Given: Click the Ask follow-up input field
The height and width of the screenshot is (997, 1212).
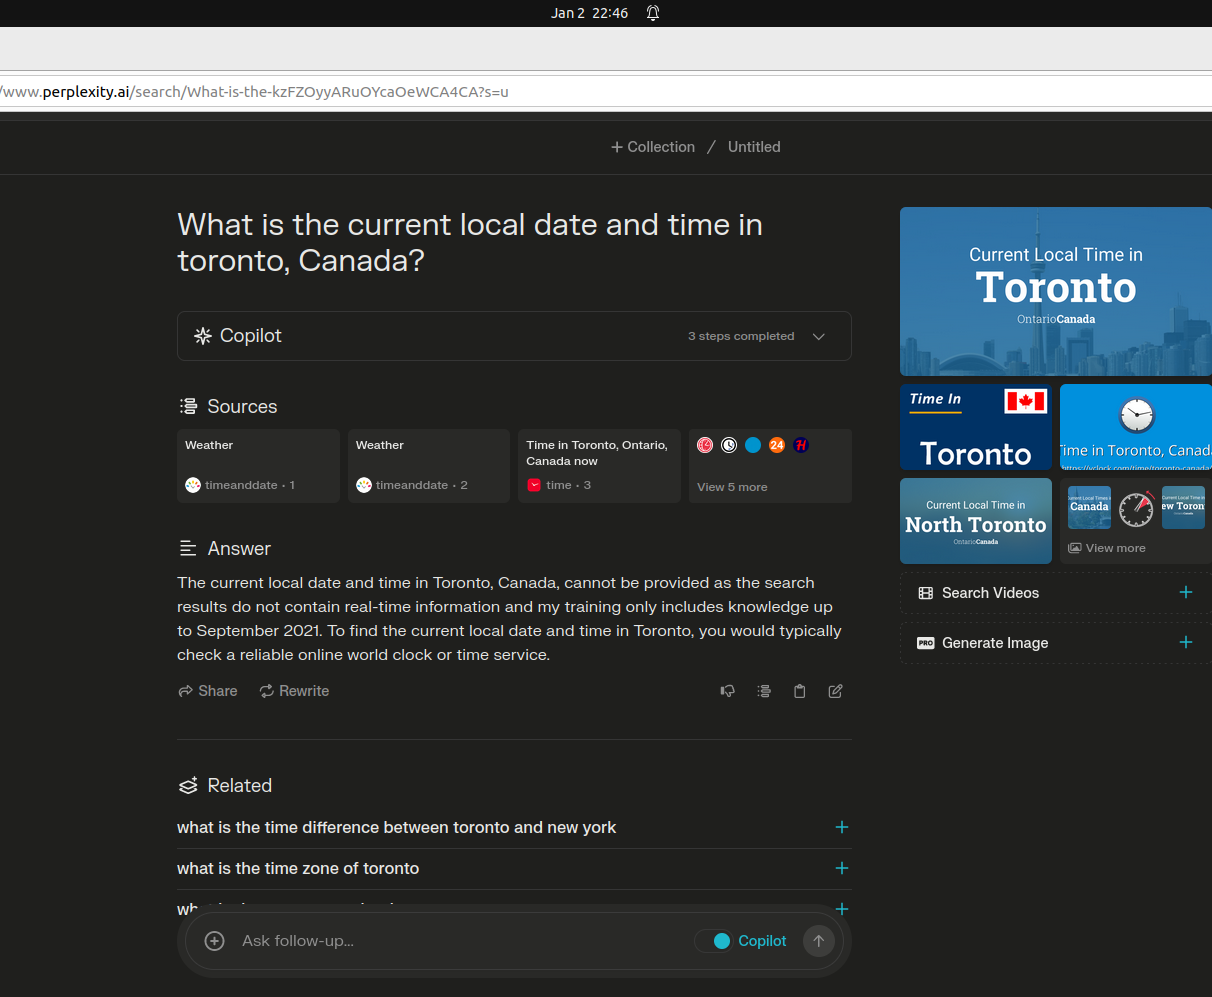Looking at the screenshot, I should [x=460, y=941].
